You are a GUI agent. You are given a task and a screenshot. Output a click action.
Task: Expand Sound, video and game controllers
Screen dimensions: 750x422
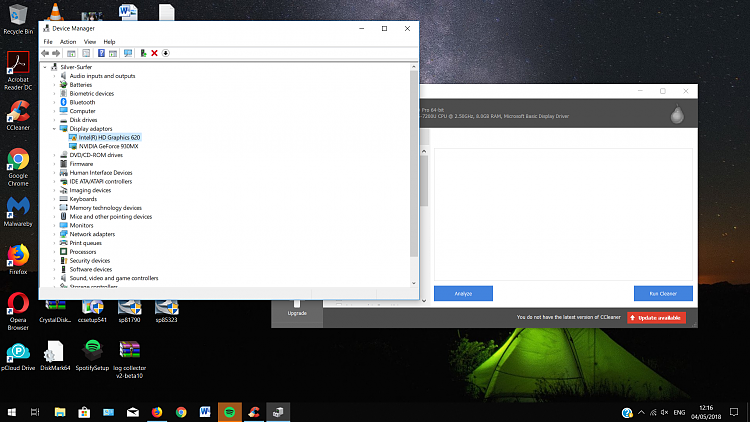tap(54, 278)
